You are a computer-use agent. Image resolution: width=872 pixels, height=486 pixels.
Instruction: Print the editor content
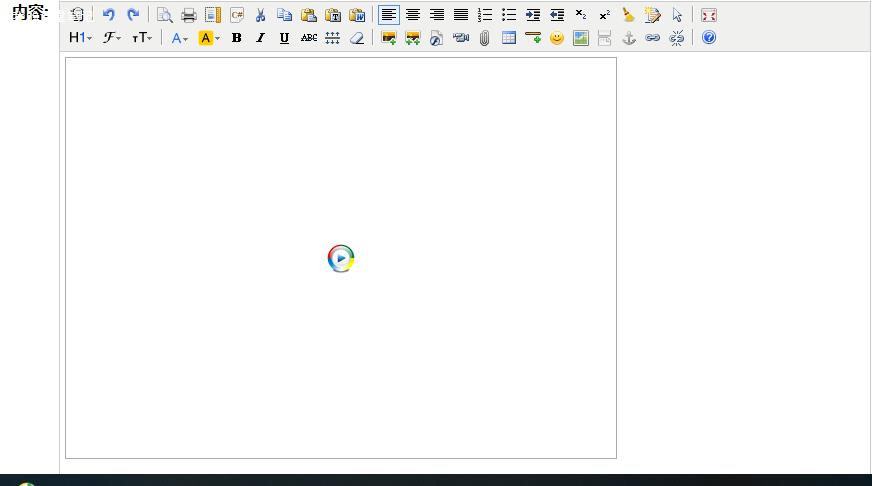pyautogui.click(x=189, y=15)
